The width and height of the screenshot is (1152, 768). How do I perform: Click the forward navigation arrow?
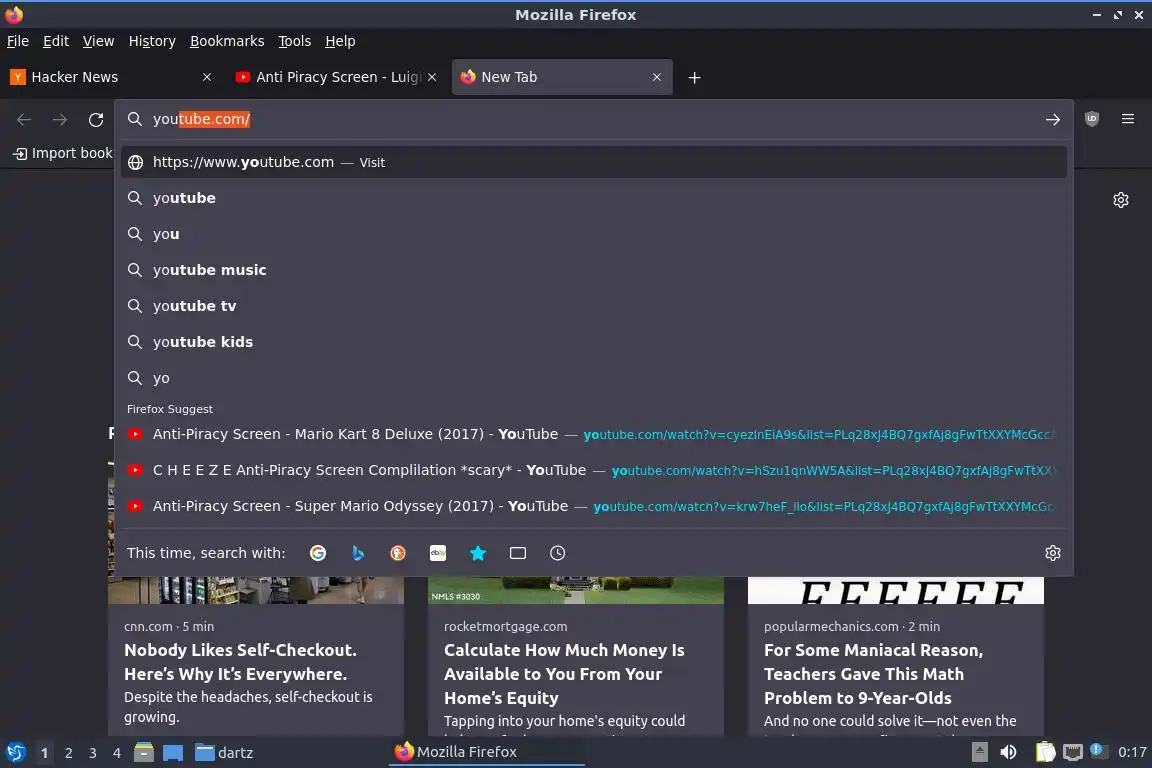point(60,120)
